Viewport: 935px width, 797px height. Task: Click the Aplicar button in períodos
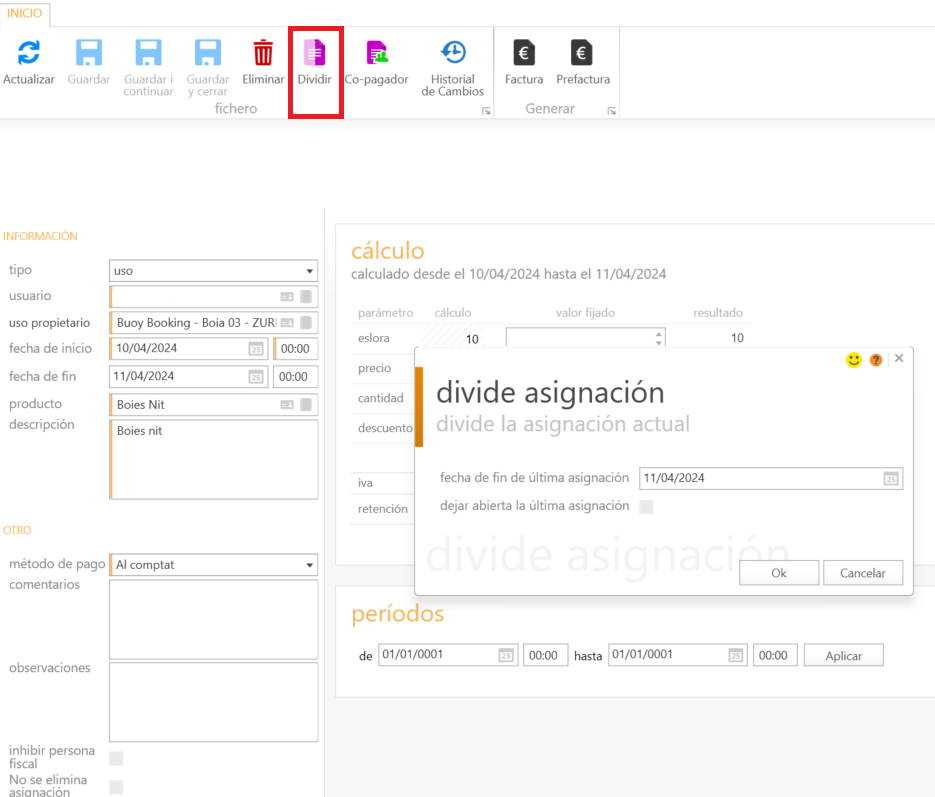click(844, 656)
